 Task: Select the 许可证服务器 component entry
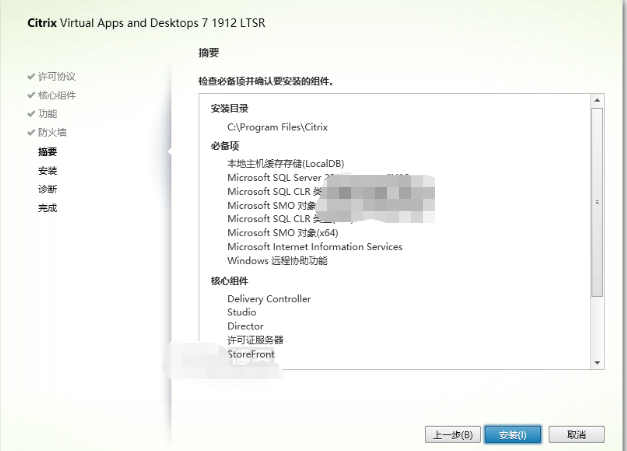click(x=255, y=340)
